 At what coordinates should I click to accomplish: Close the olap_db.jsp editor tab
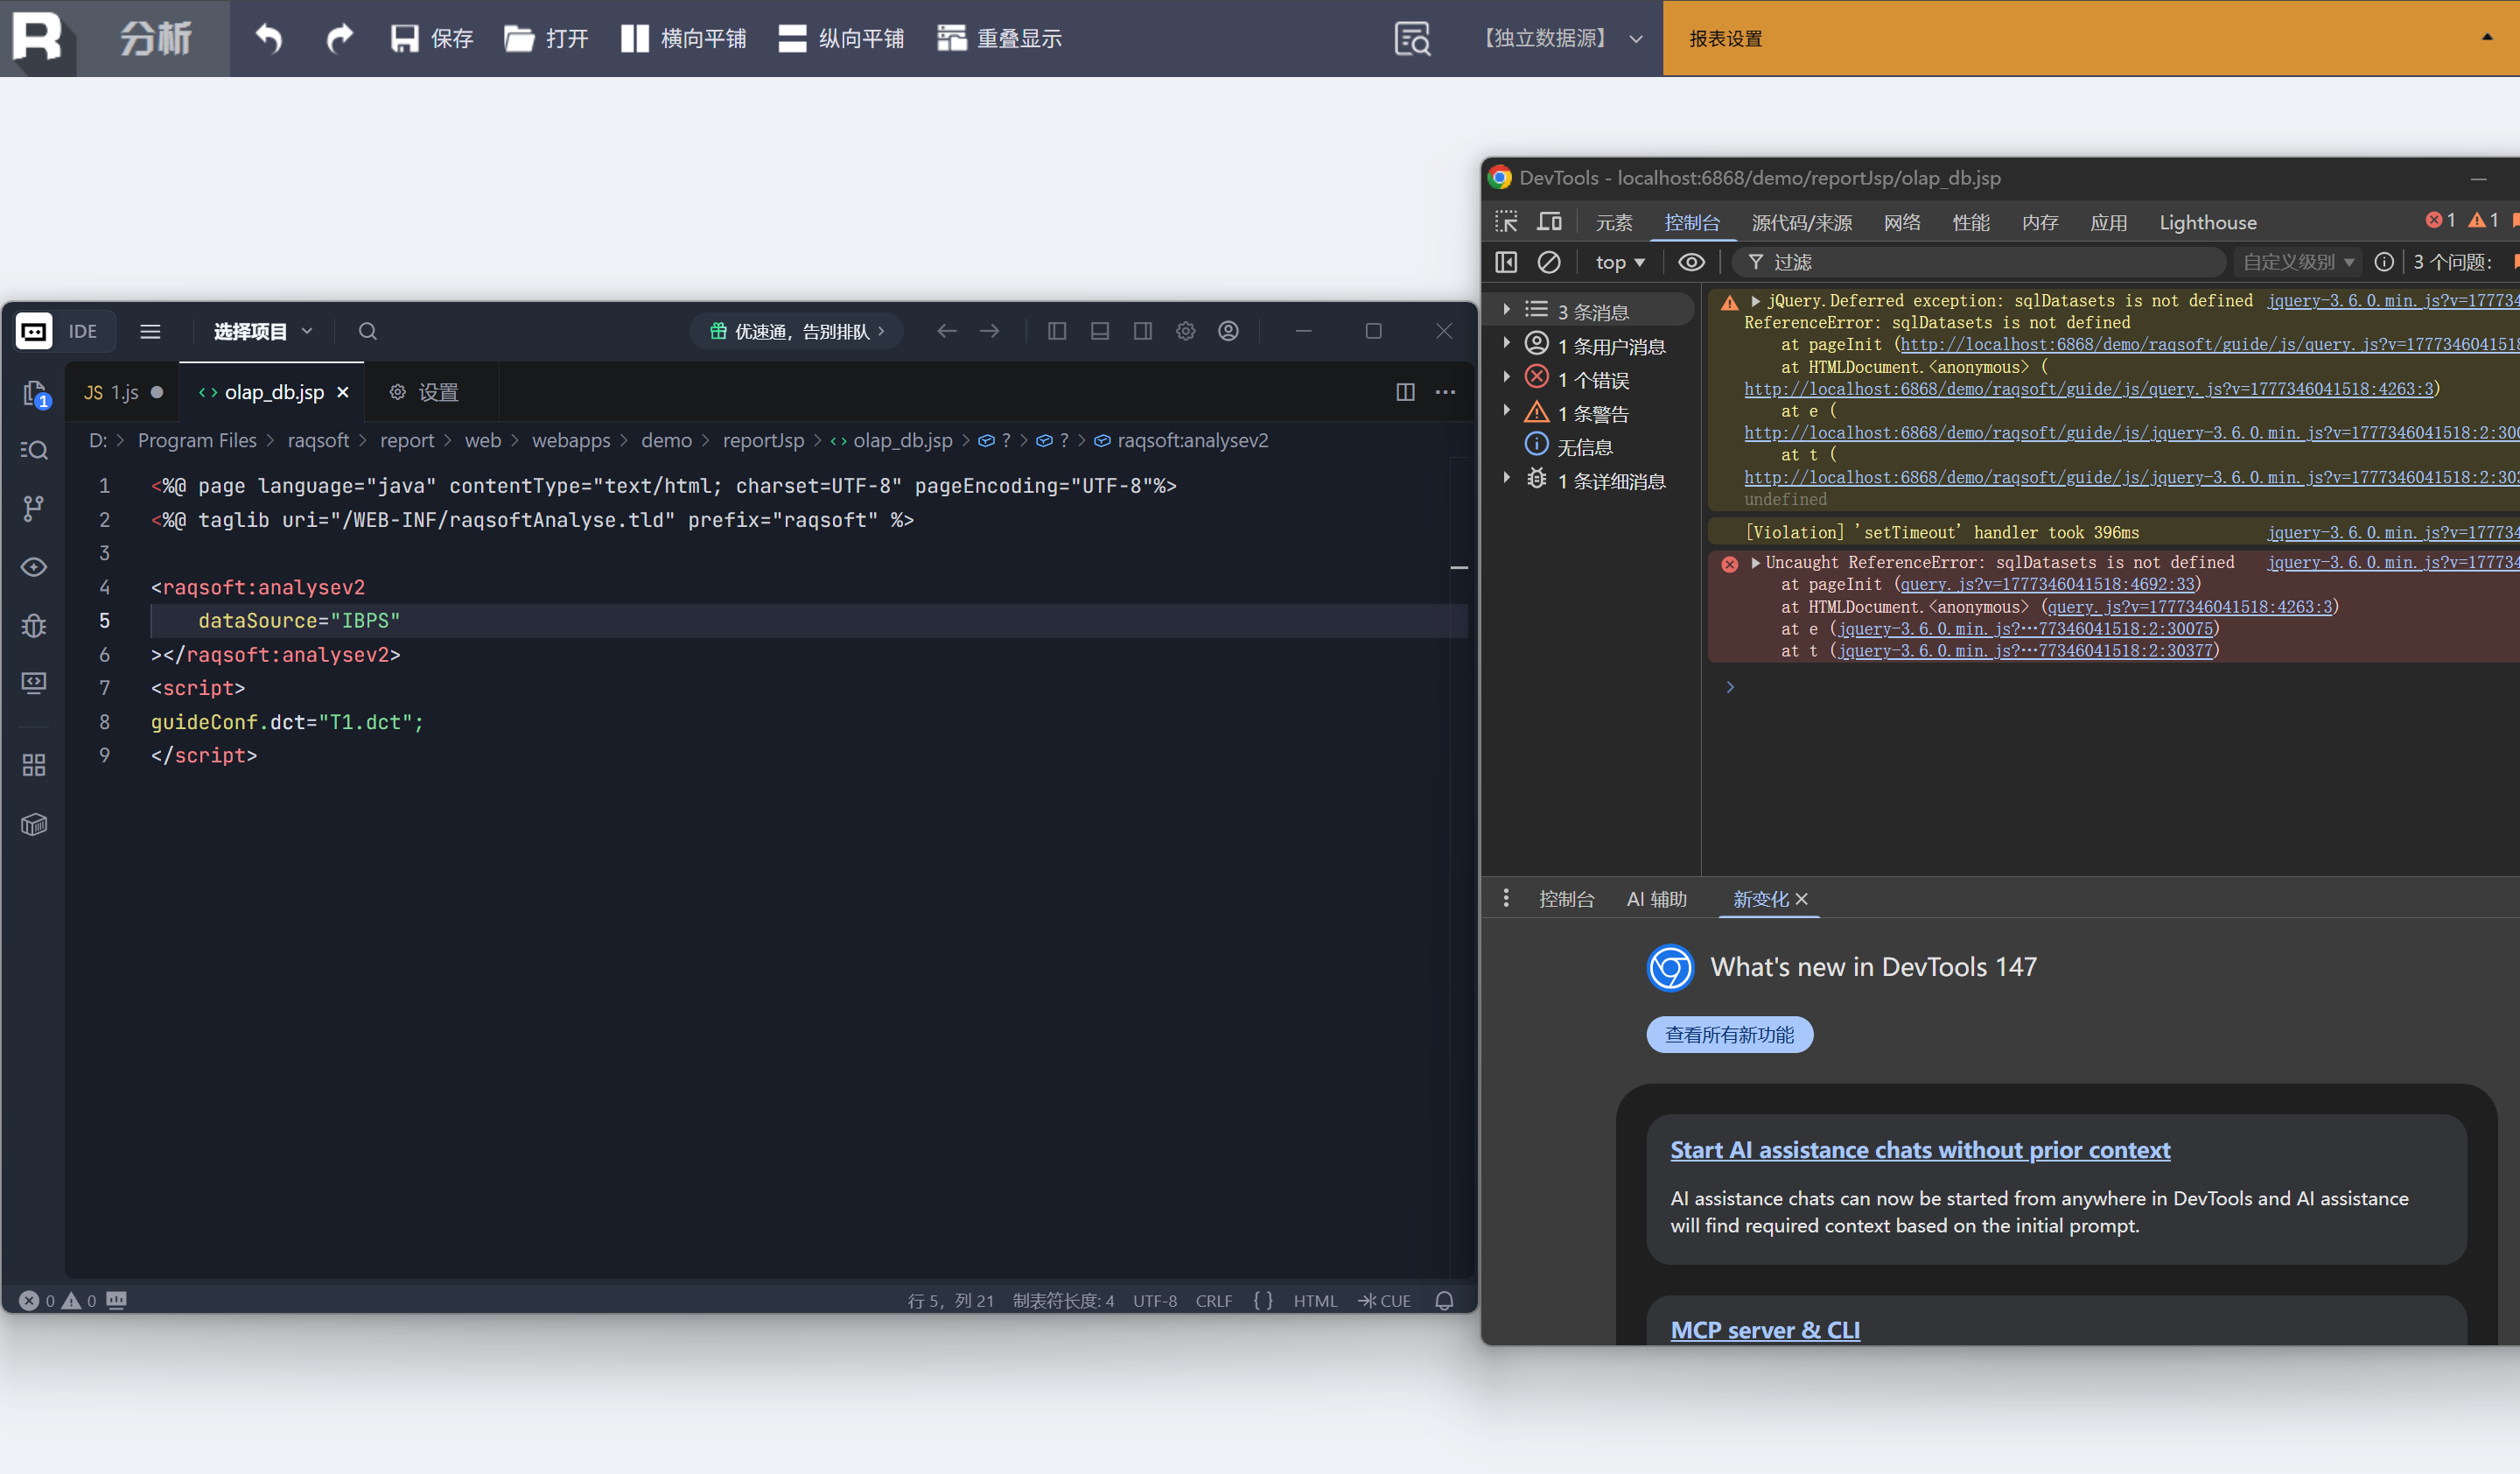click(x=343, y=392)
